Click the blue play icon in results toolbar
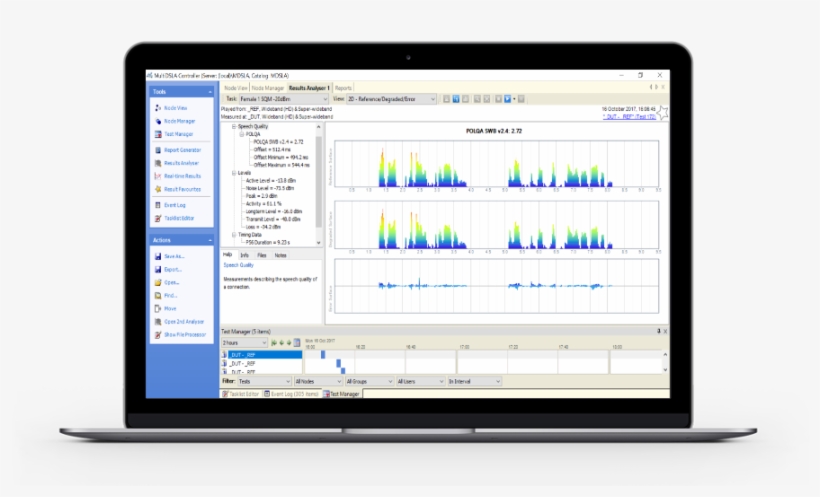Viewport: 820px width, 497px height. tap(507, 99)
